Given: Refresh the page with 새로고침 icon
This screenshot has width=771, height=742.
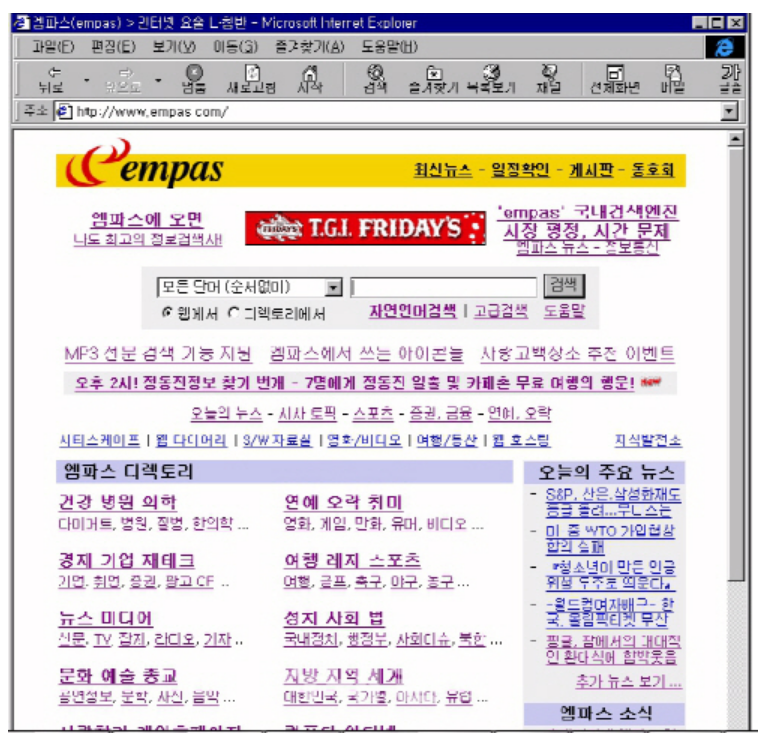Looking at the screenshot, I should click(252, 78).
